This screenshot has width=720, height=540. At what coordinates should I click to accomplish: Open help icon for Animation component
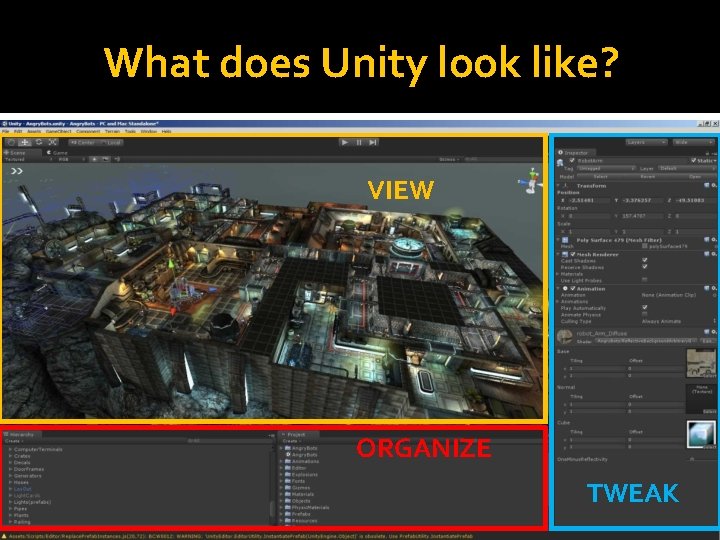pos(707,288)
